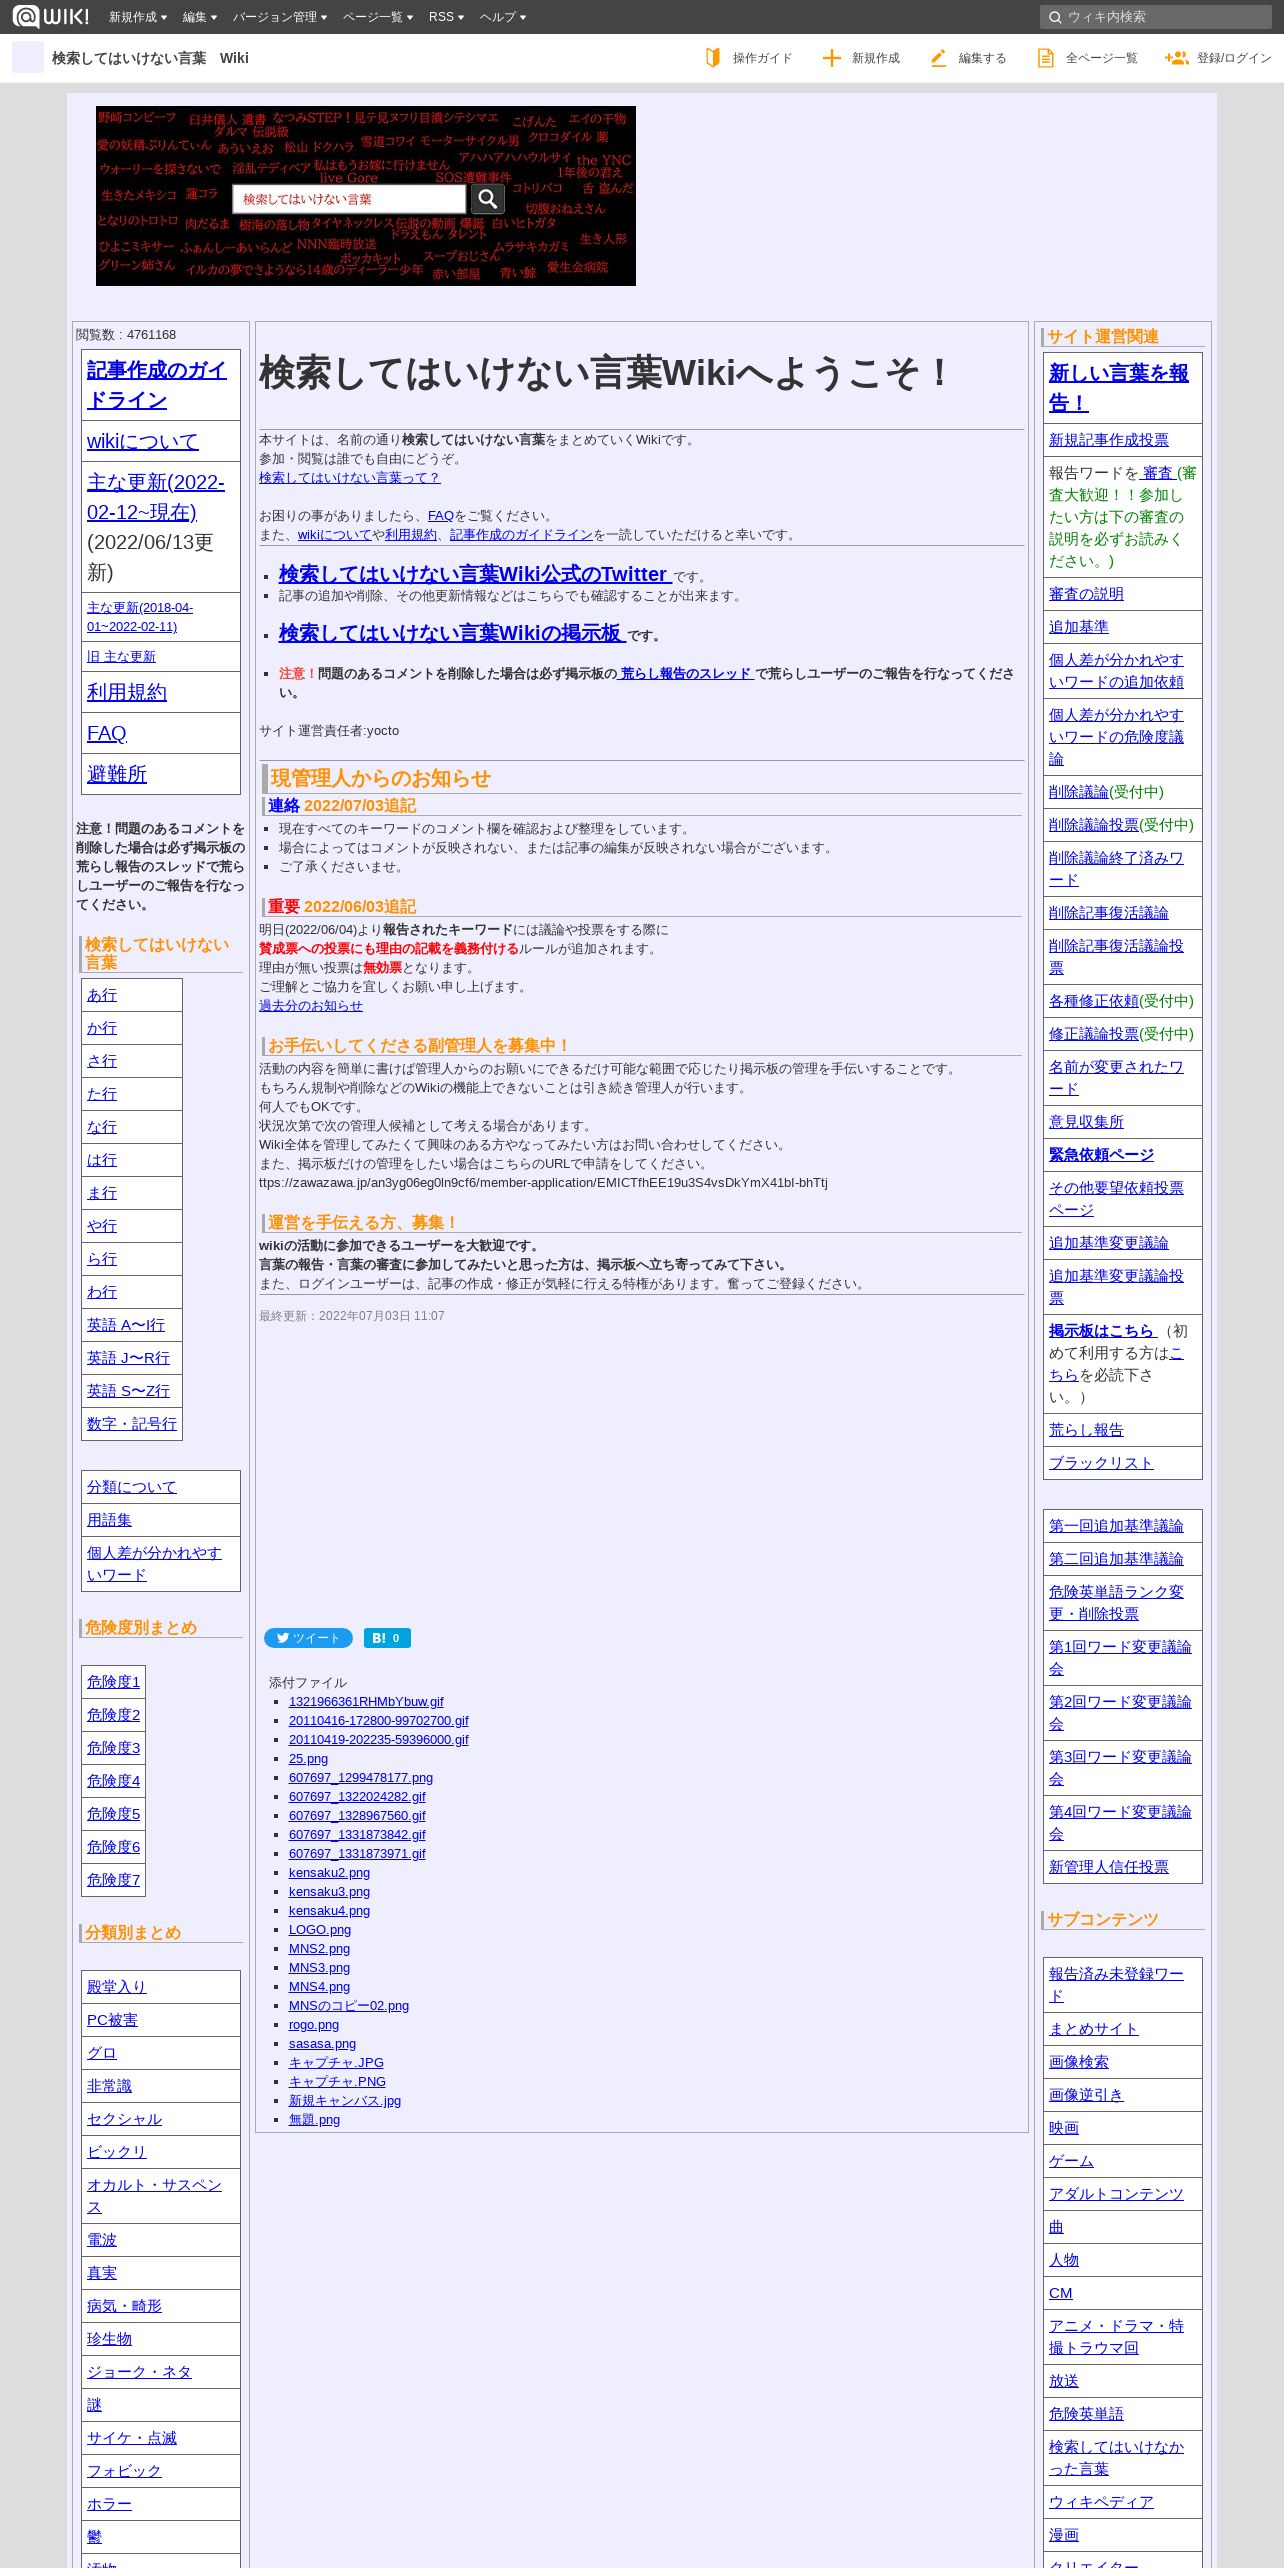The width and height of the screenshot is (1284, 2568).
Task: Open the FAQ sidebar link
Action: (x=106, y=733)
